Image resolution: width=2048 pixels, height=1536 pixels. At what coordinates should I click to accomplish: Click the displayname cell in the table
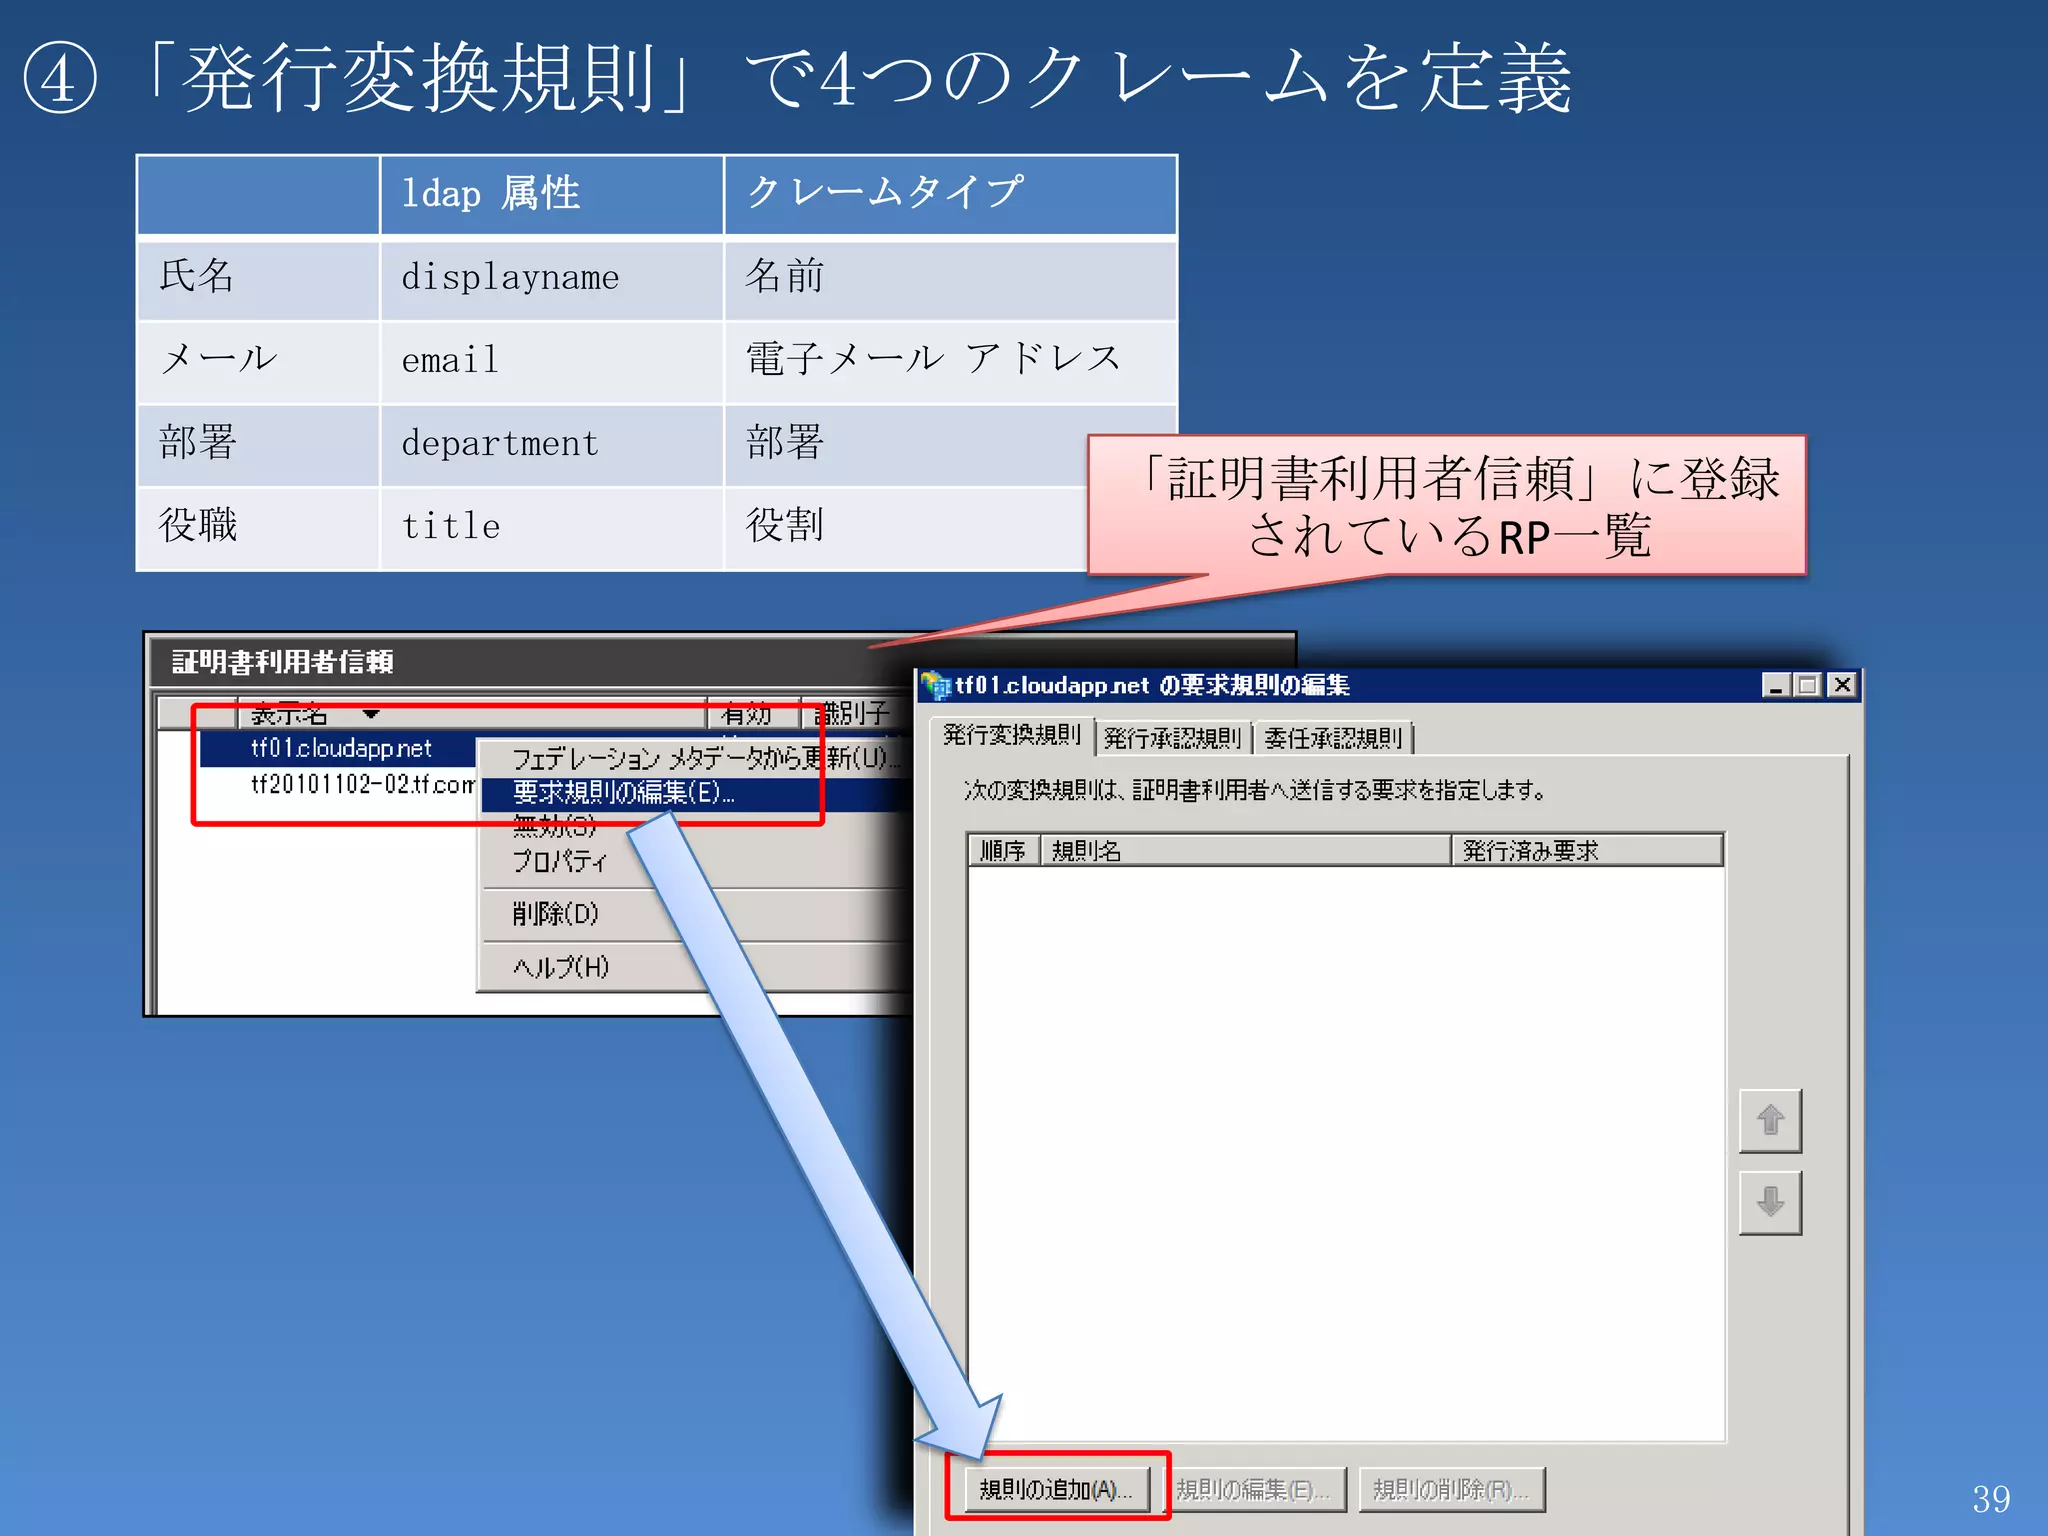click(551, 278)
